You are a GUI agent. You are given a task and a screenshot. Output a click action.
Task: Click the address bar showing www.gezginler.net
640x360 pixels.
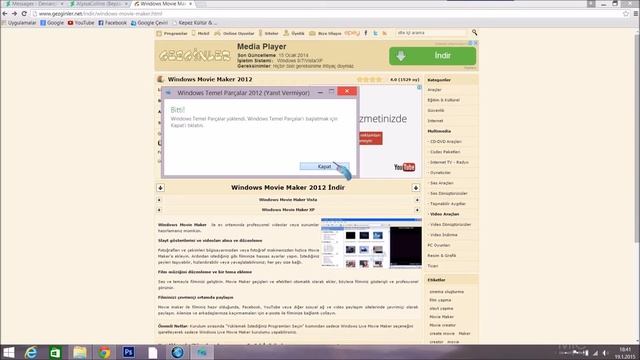pyautogui.click(x=327, y=13)
